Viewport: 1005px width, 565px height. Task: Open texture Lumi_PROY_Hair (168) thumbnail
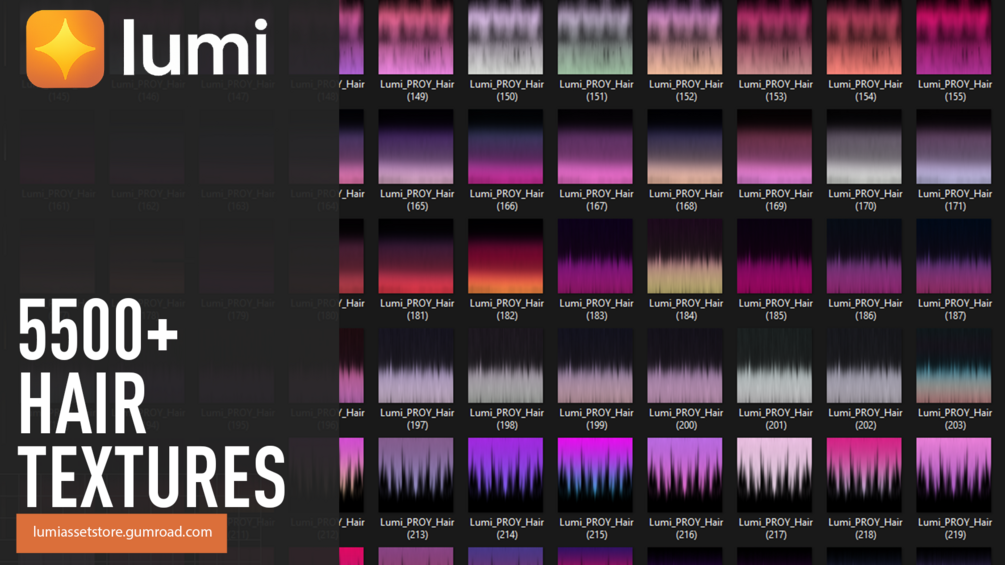click(x=685, y=147)
